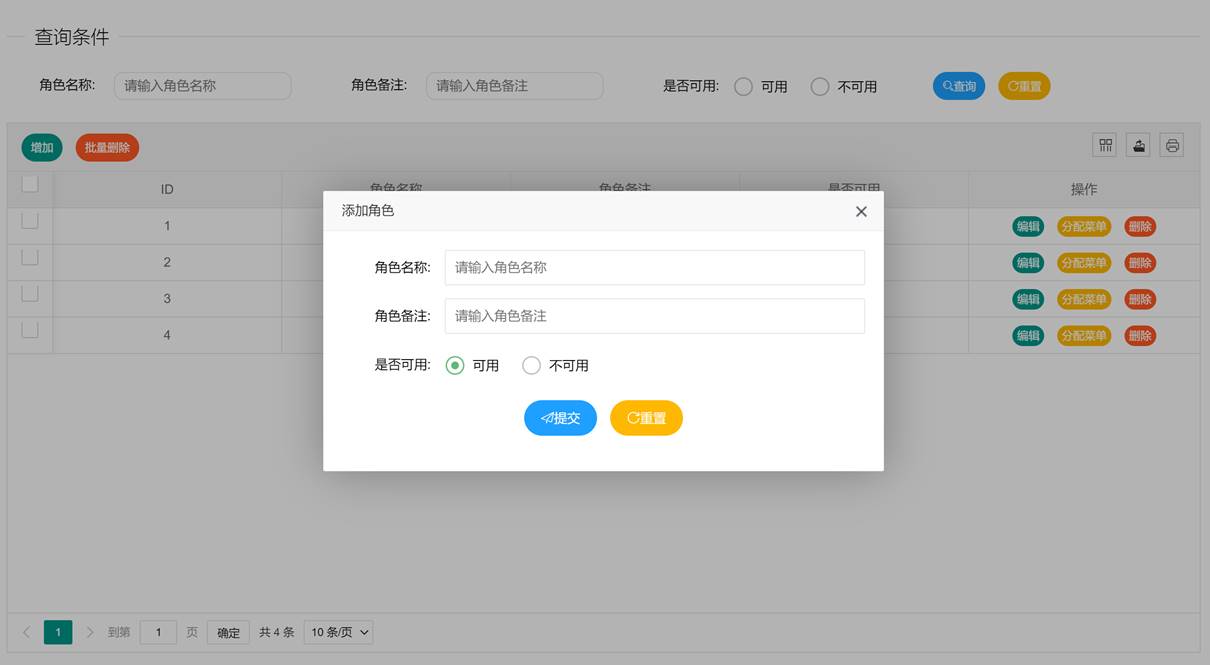Click the 共 4 条 total count text
The height and width of the screenshot is (665, 1210).
277,632
